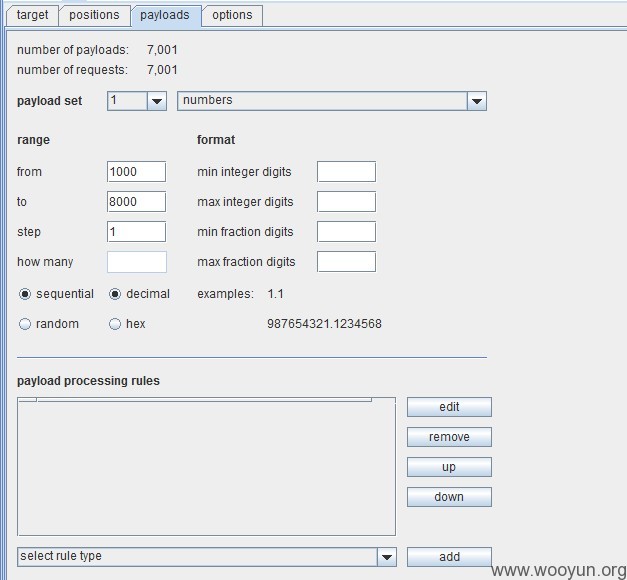The image size is (627, 580).
Task: Move rule with the up button
Action: click(449, 467)
